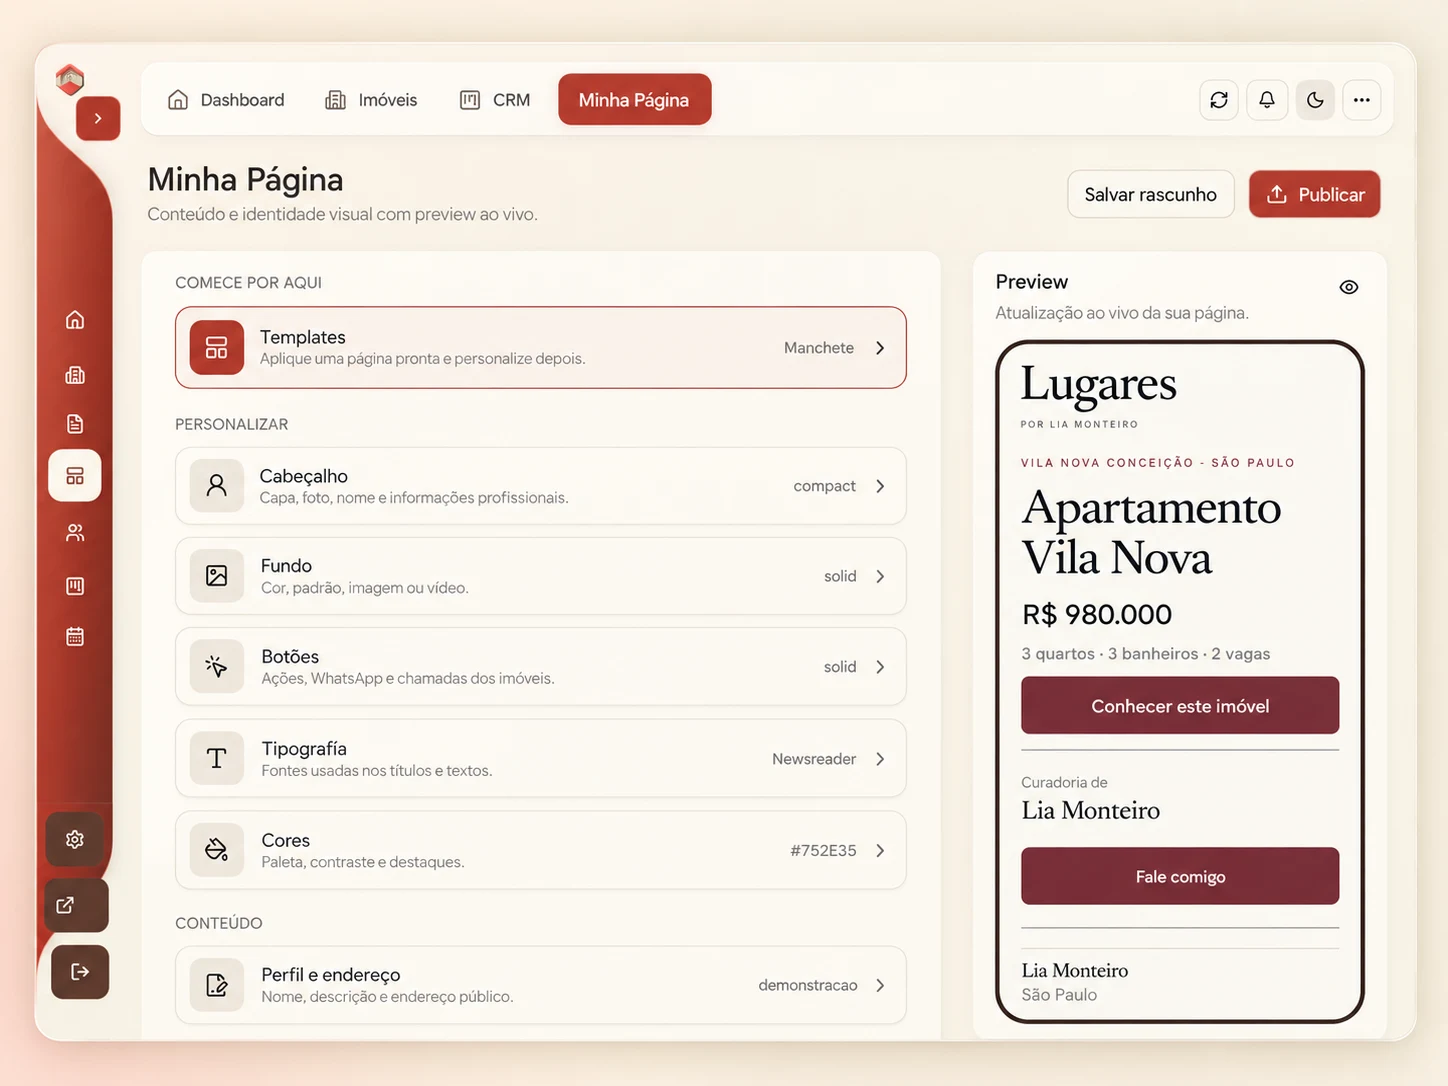Select the page layout icon in the sidebar
Image resolution: width=1448 pixels, height=1086 pixels.
click(75, 476)
